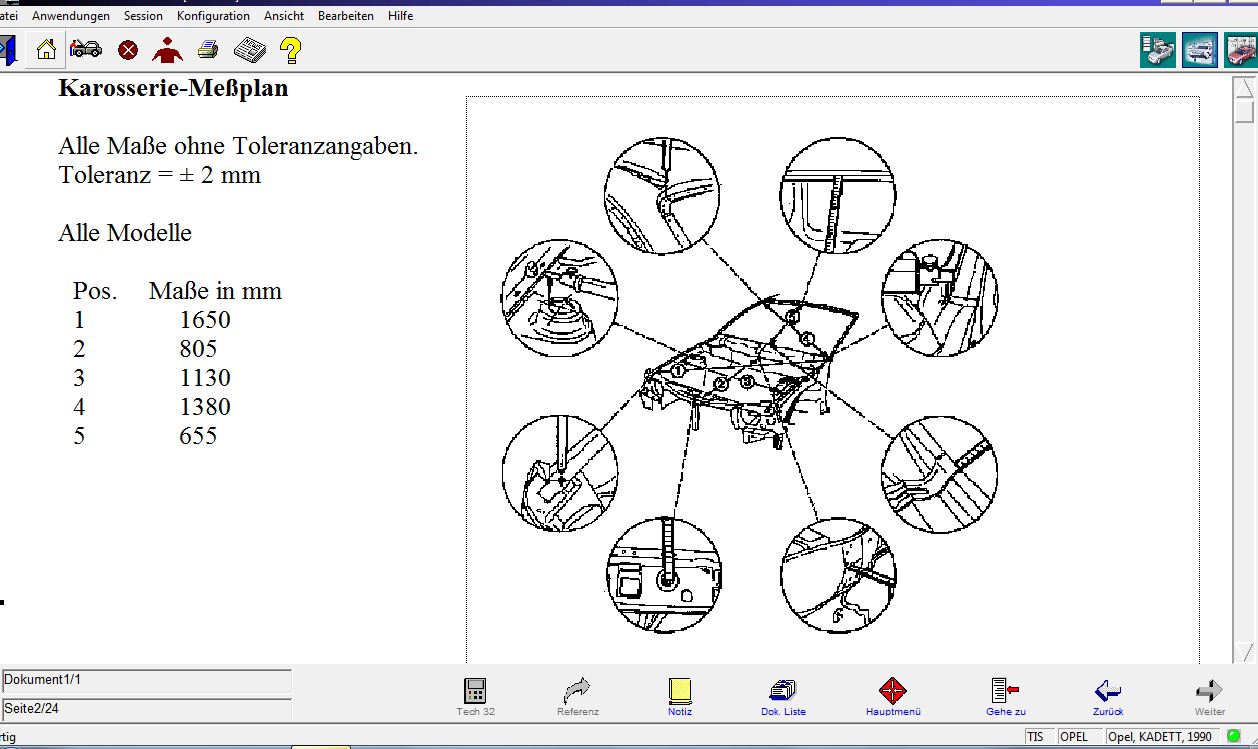The height and width of the screenshot is (749, 1258).
Task: Open the newspaper icon in the toolbar
Action: (249, 50)
